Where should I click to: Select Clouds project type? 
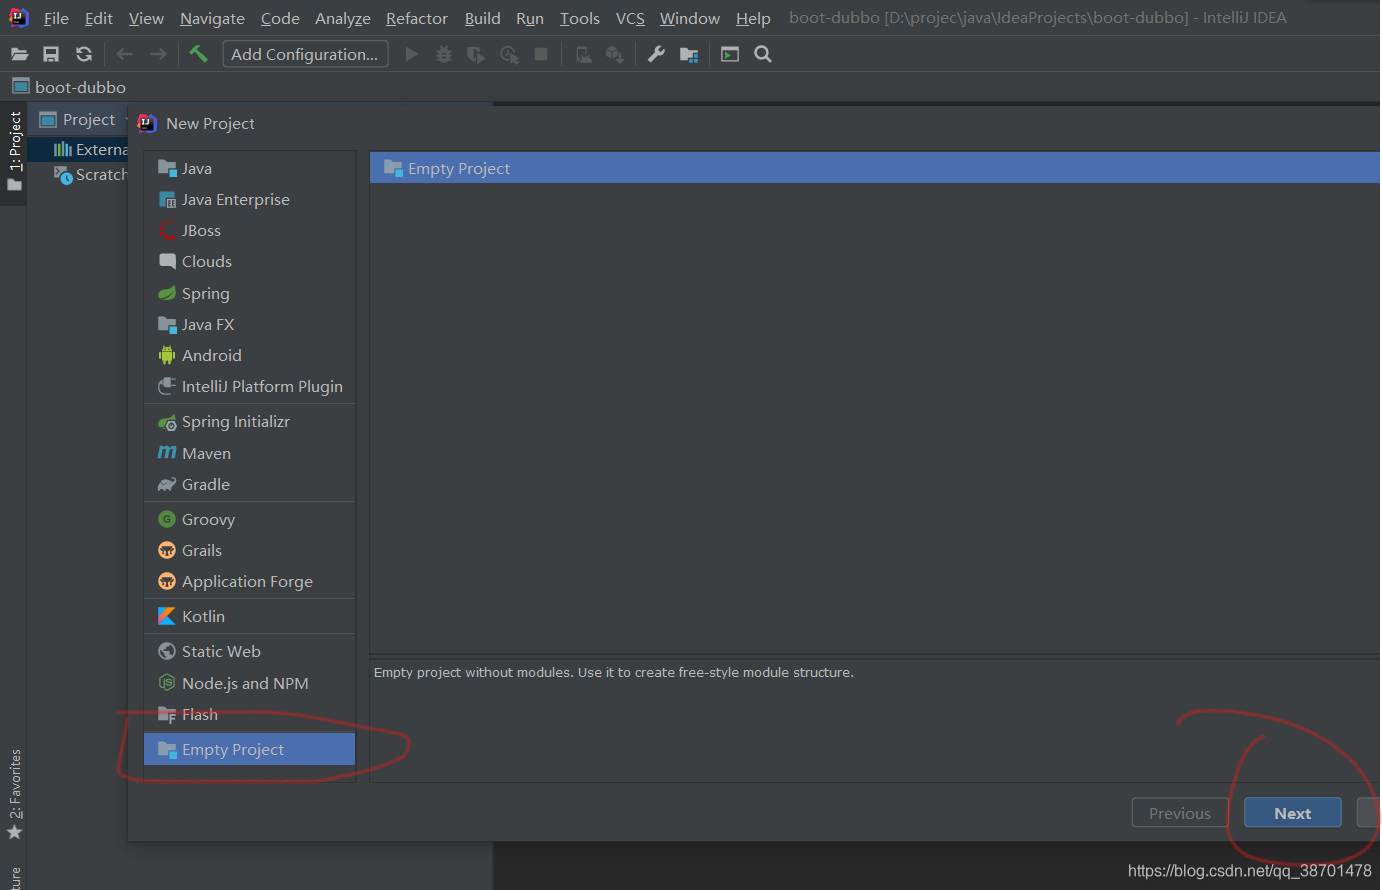click(x=250, y=261)
